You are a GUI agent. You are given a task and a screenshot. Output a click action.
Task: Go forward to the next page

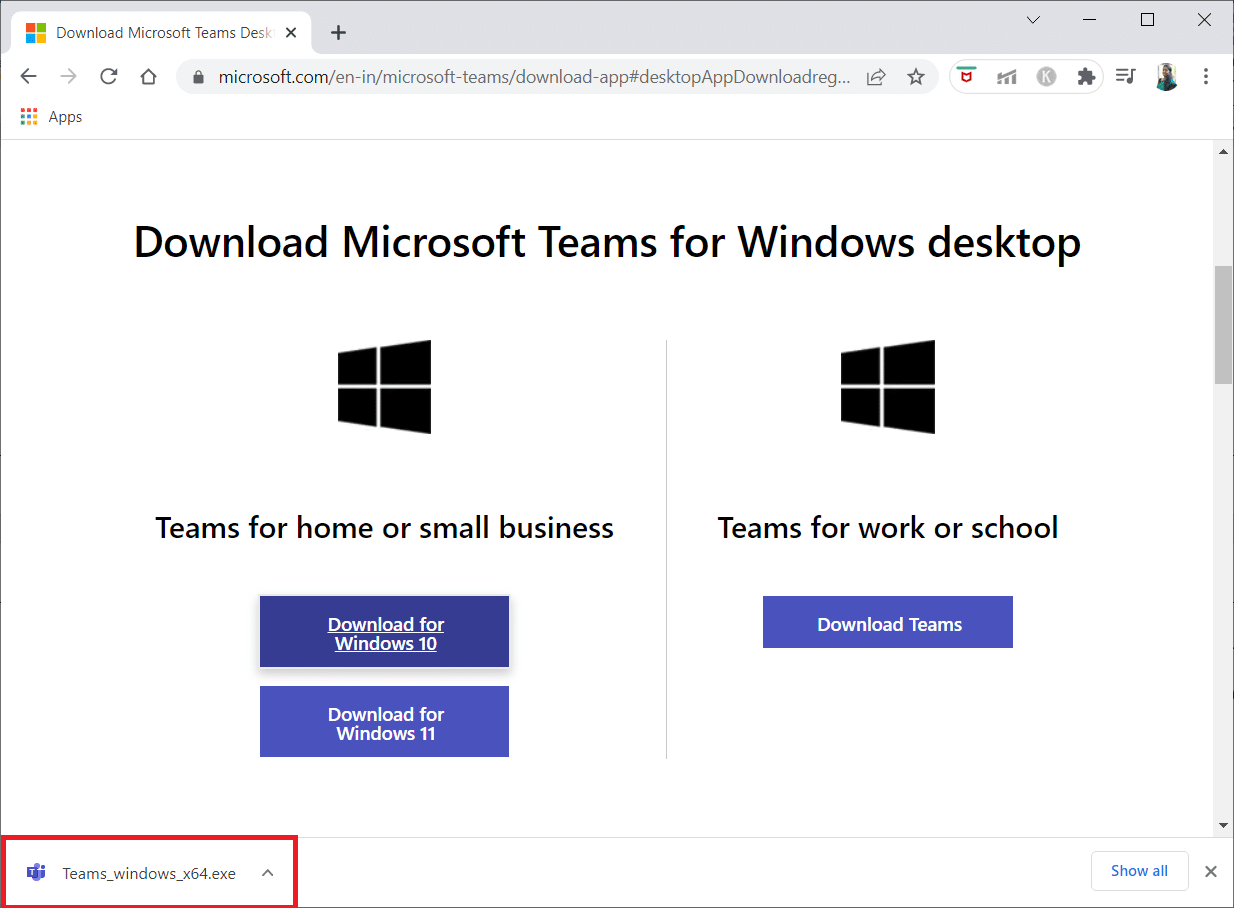[x=68, y=77]
